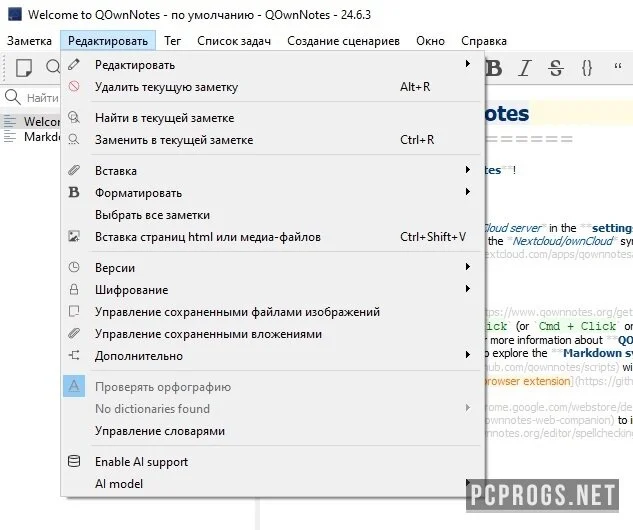Open the Окно menu
Image resolution: width=633 pixels, height=530 pixels.
[430, 41]
